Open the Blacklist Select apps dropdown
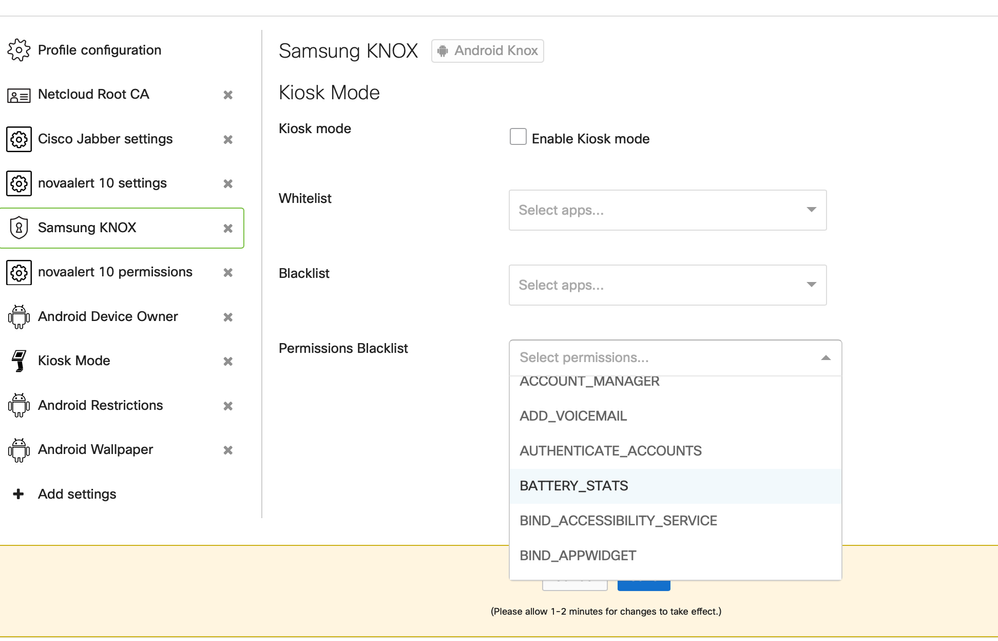The height and width of the screenshot is (641, 998). (x=668, y=285)
